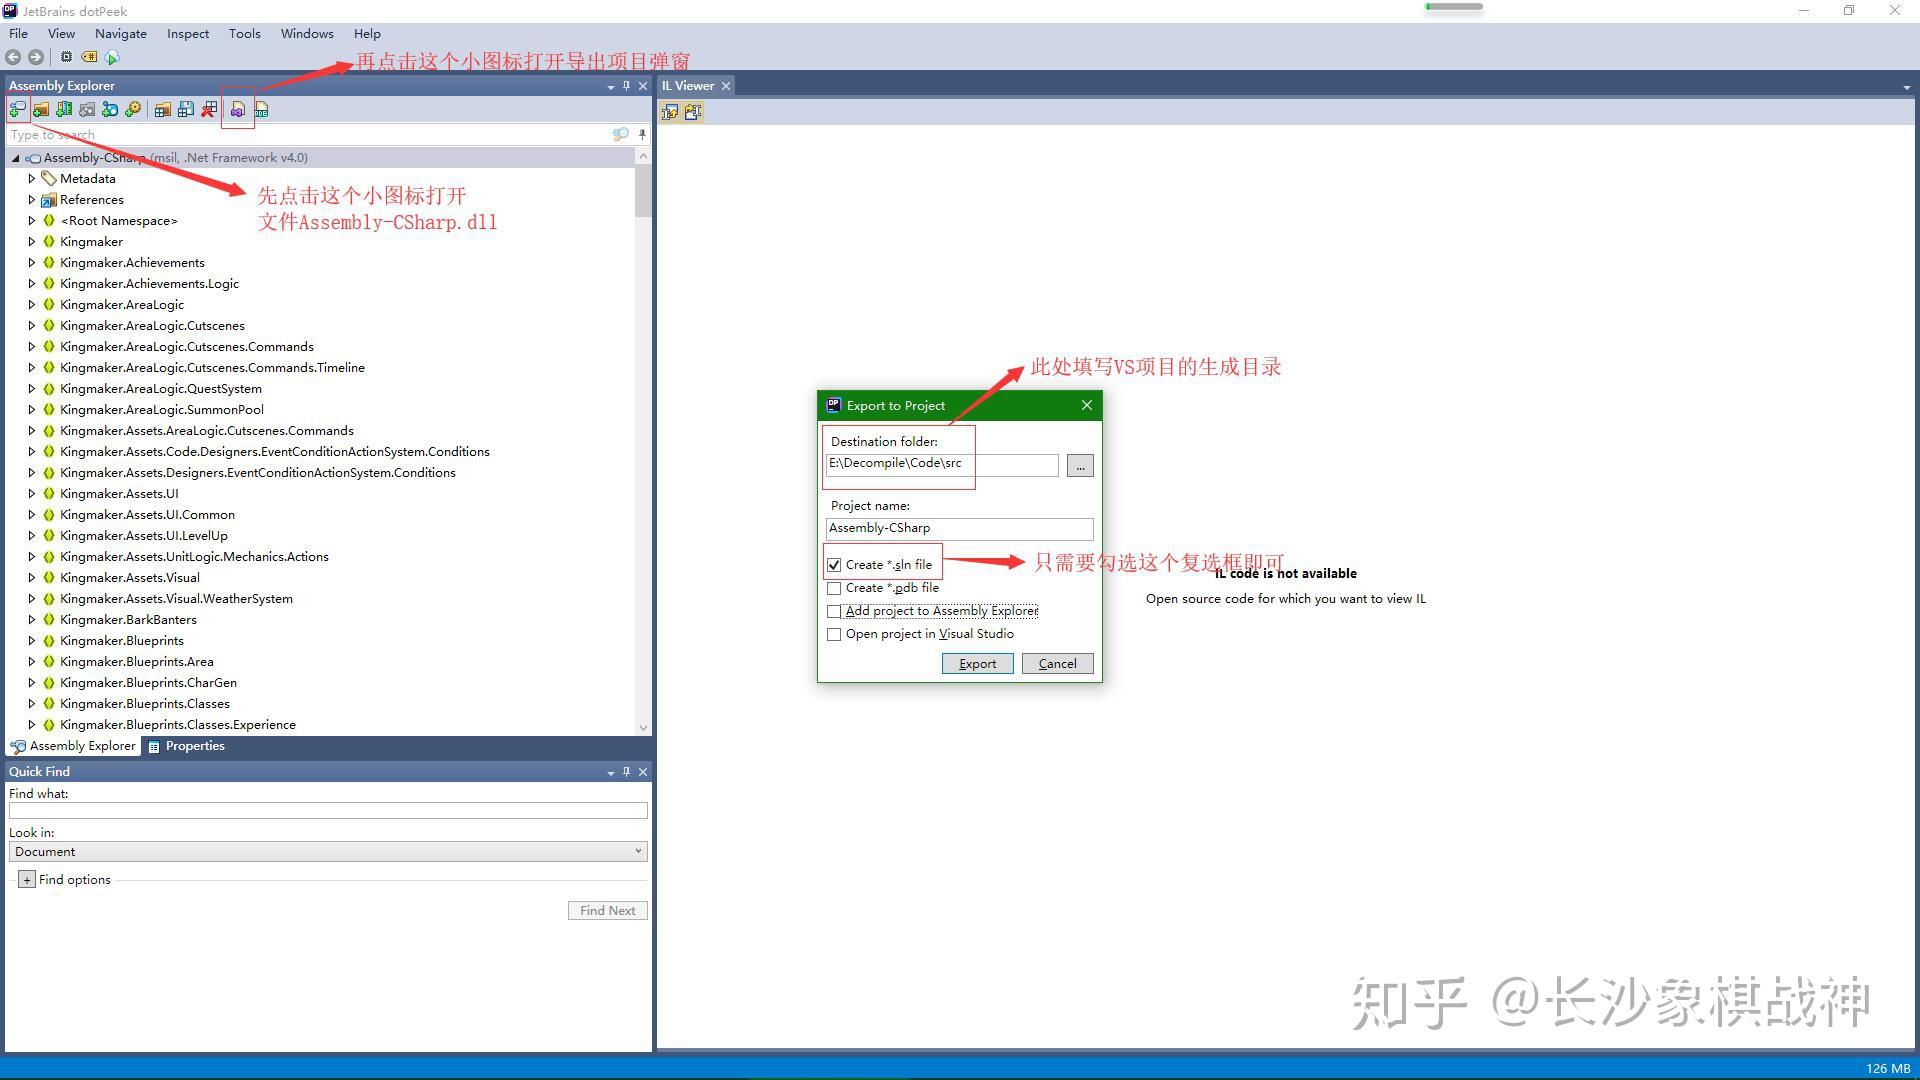Enable Open project in Visual Studio checkbox
Screen dimensions: 1920x1080
[x=834, y=634]
